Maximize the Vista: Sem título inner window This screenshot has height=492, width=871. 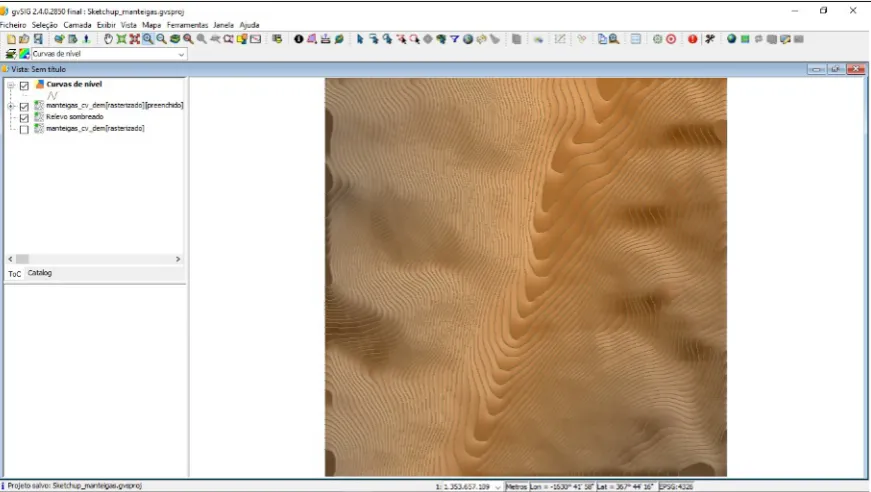[835, 69]
